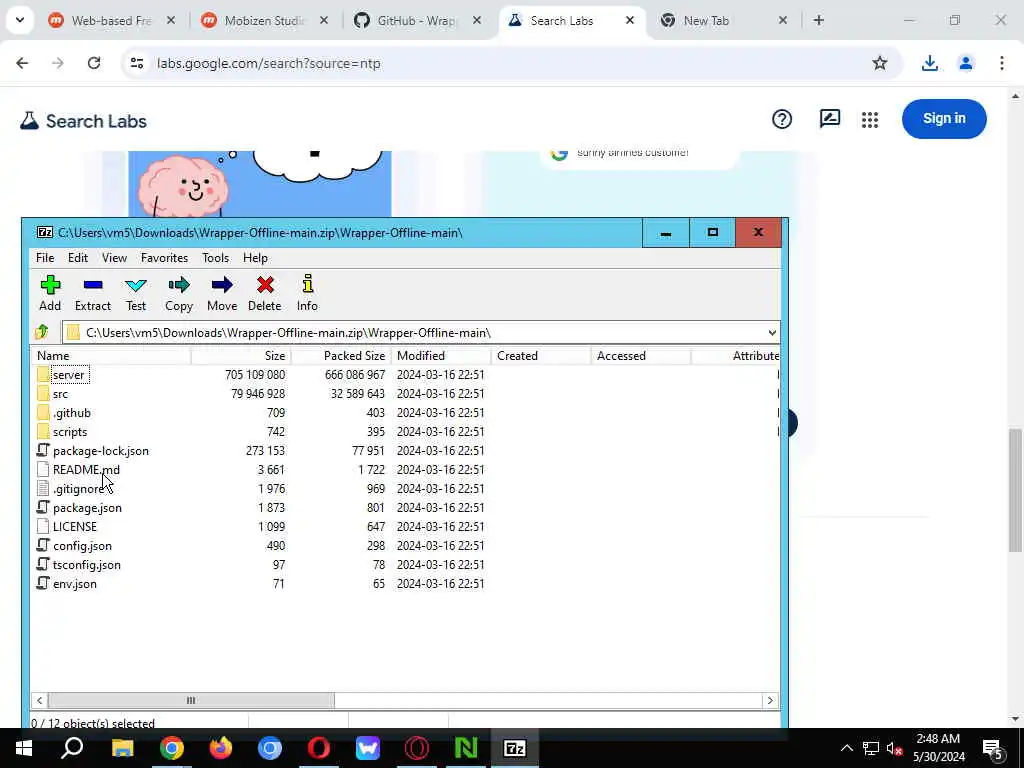
Task: Open the 7-Zip File menu
Action: pos(45,258)
